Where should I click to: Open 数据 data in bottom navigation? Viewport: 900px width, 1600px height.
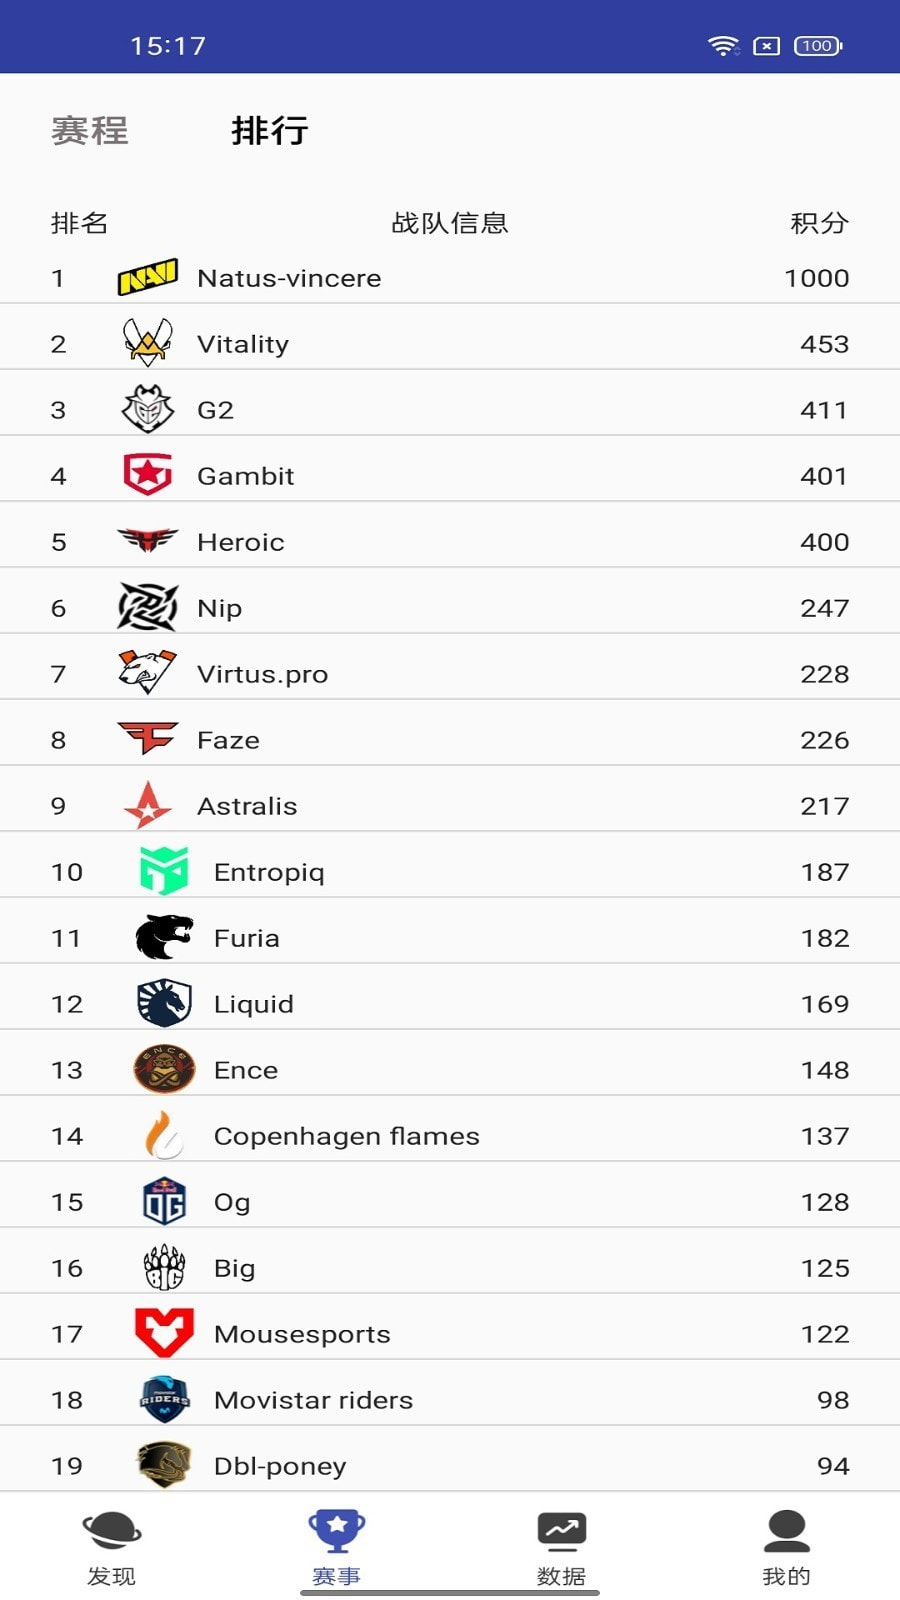(561, 1548)
